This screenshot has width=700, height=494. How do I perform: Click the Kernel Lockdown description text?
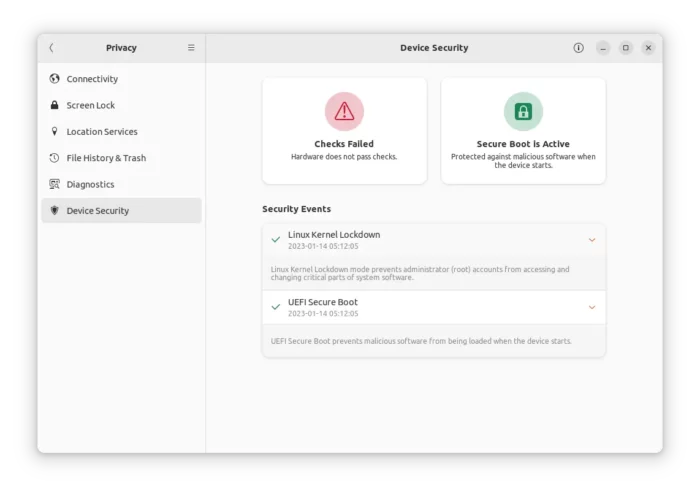click(420, 273)
